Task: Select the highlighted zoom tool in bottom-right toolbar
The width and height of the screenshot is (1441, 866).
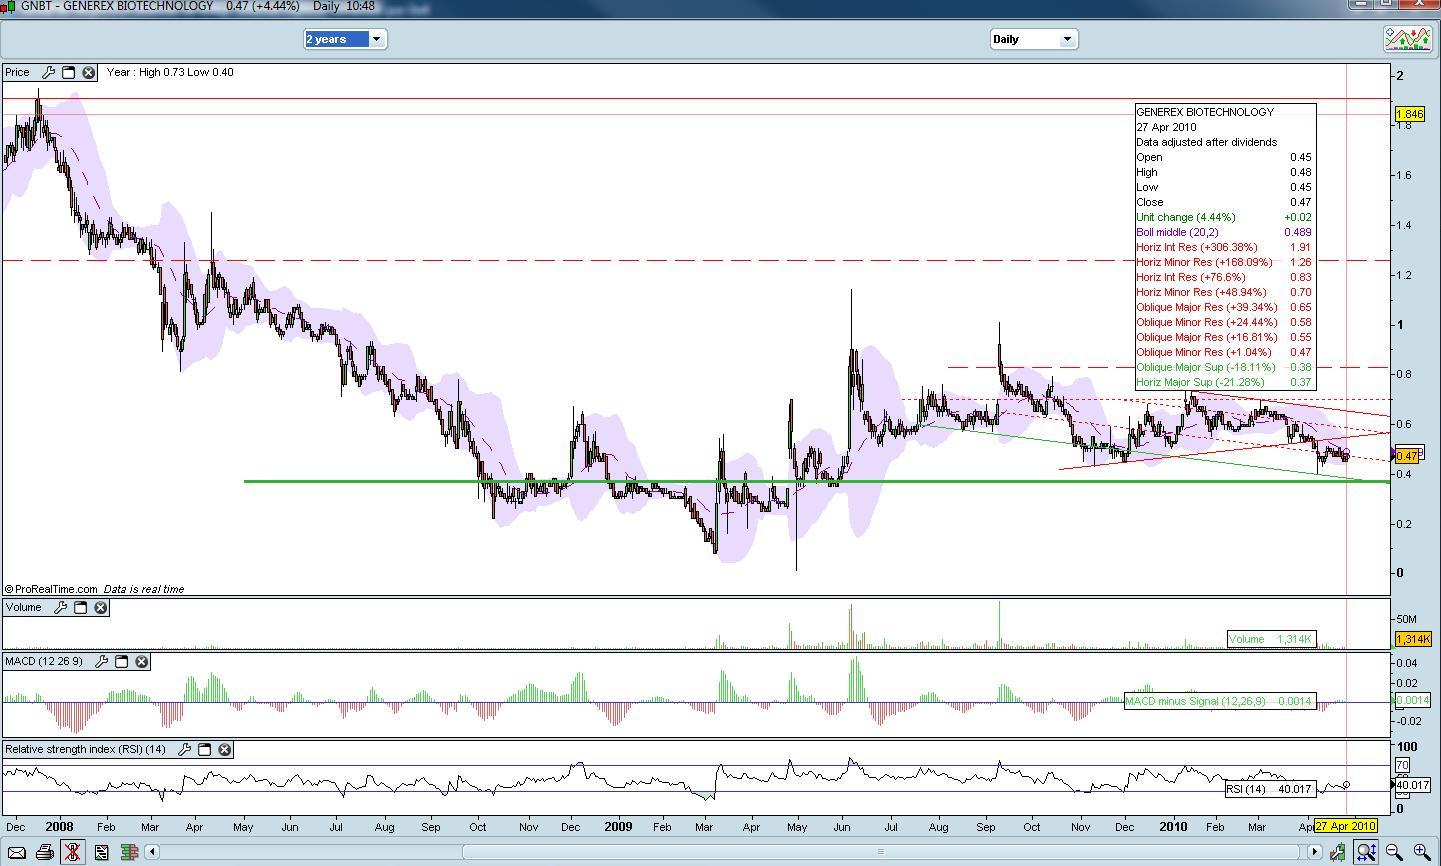Action: (x=1365, y=852)
